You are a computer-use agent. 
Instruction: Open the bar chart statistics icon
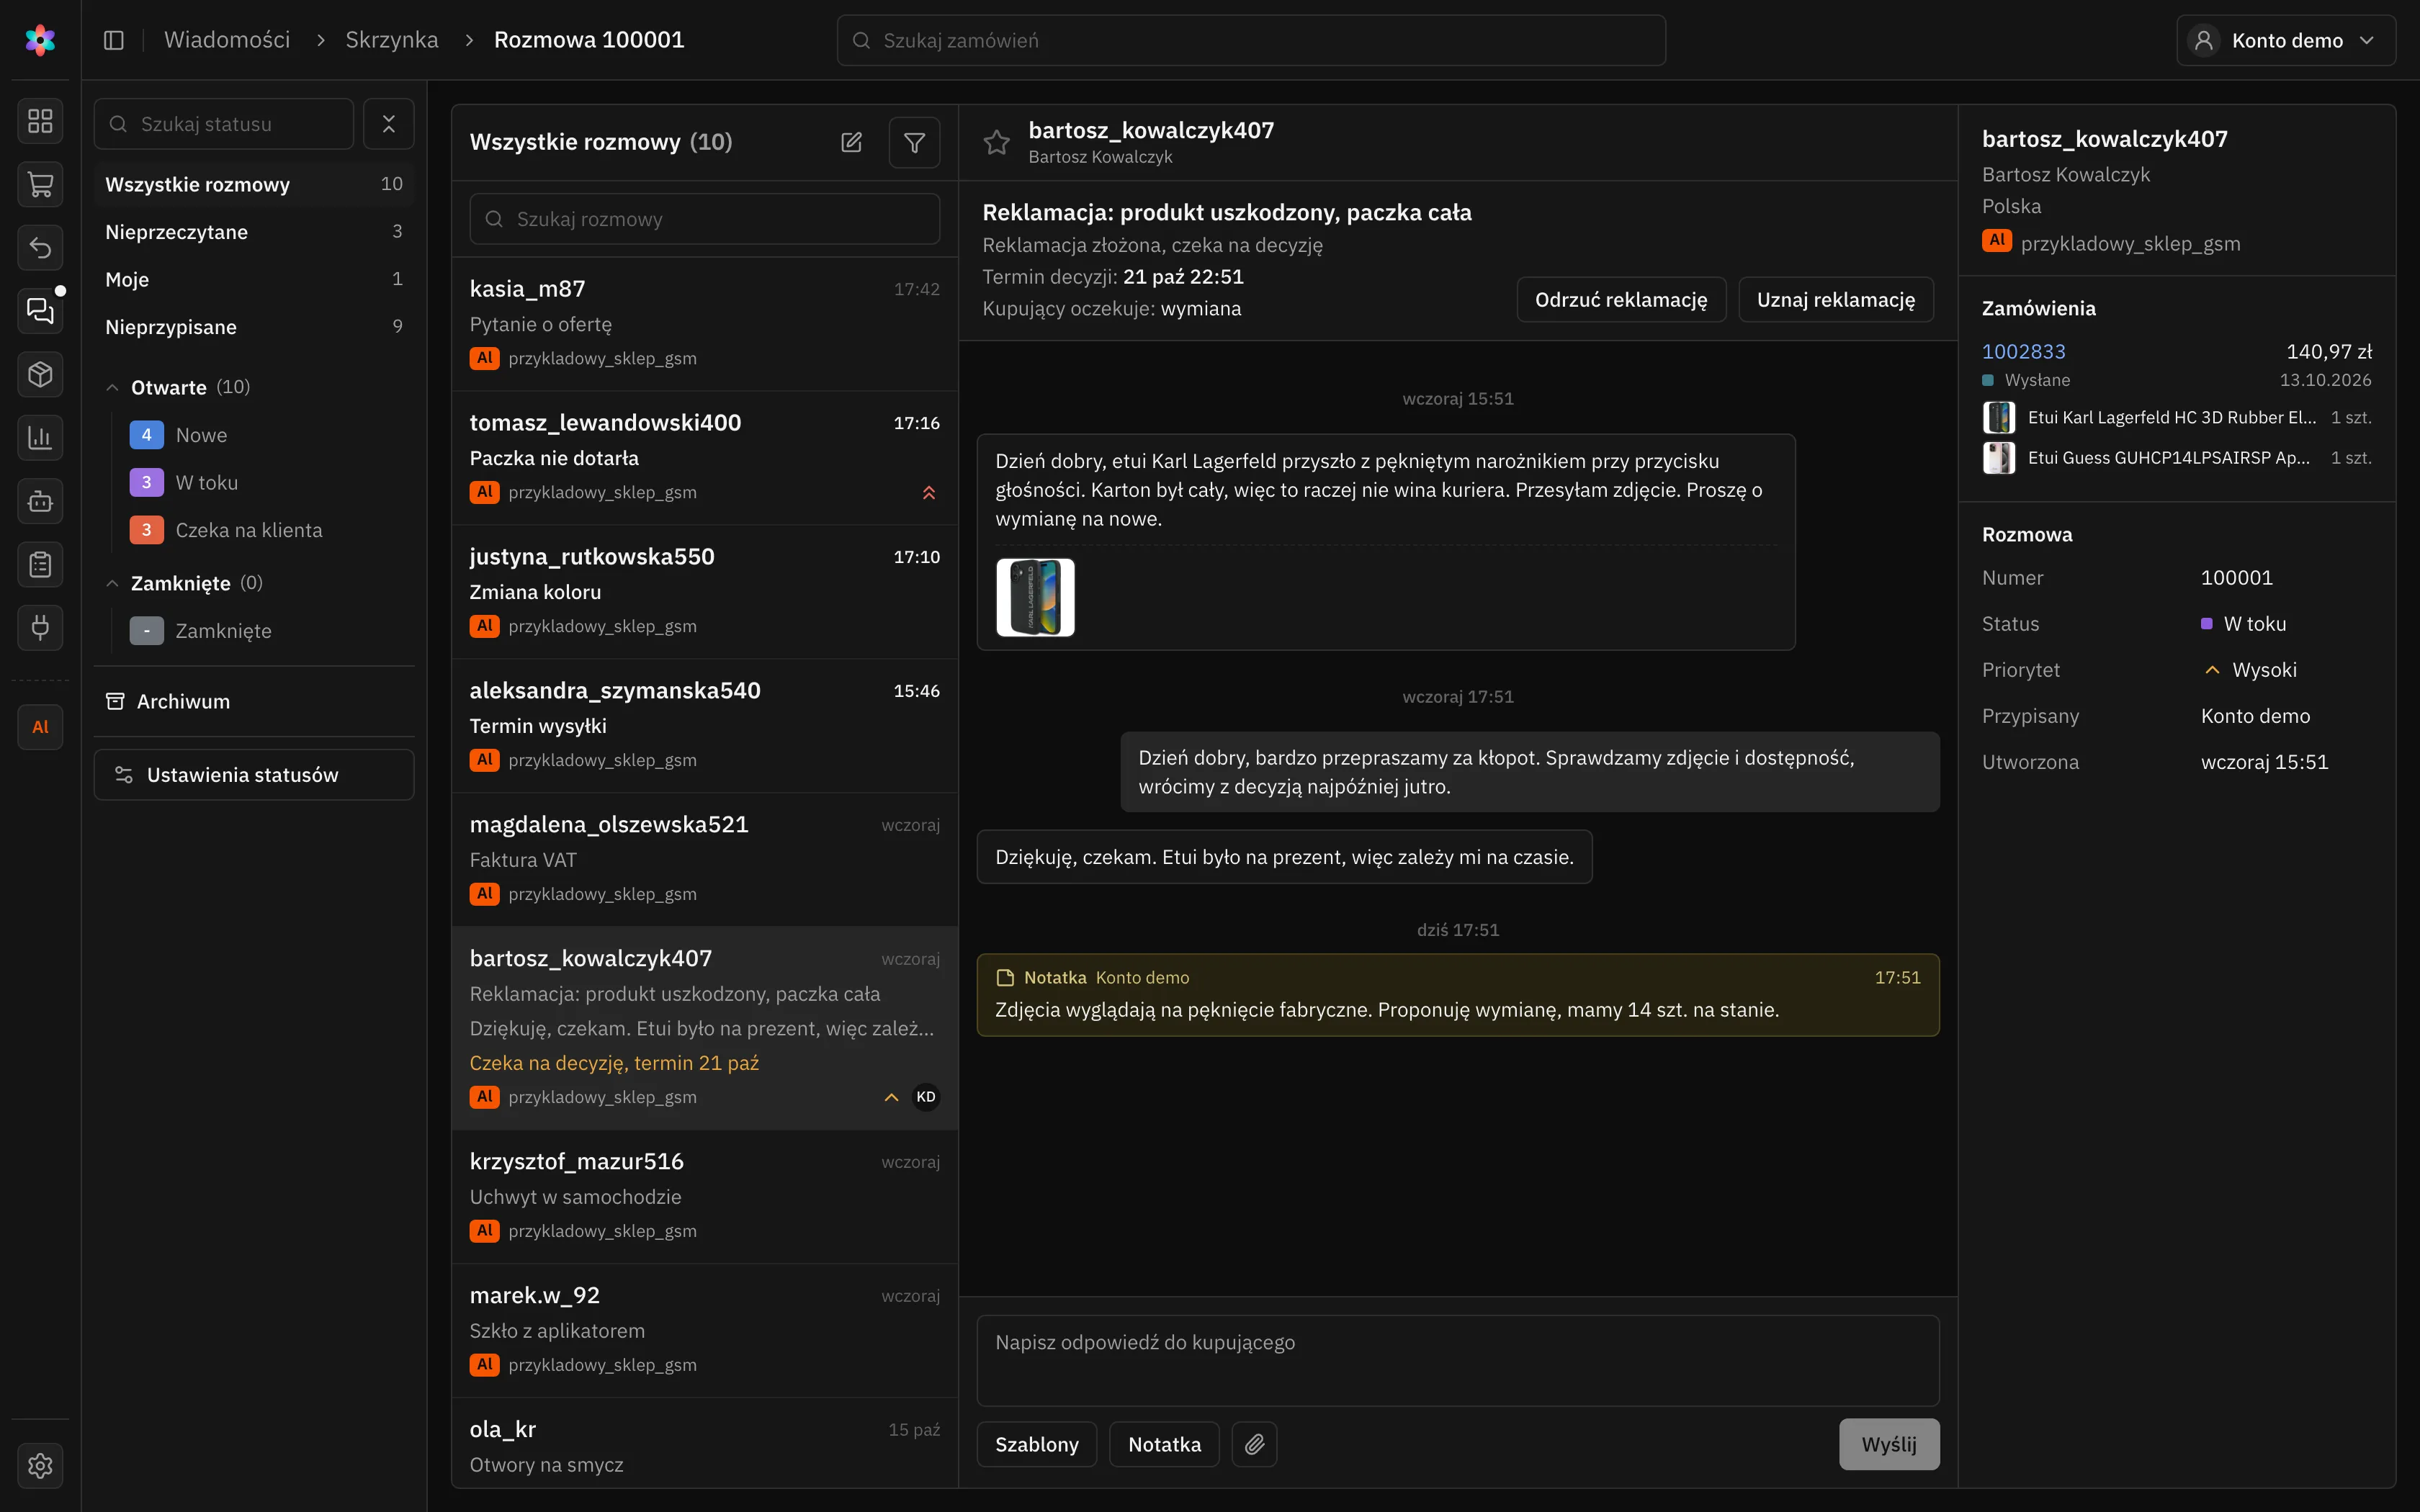click(40, 437)
